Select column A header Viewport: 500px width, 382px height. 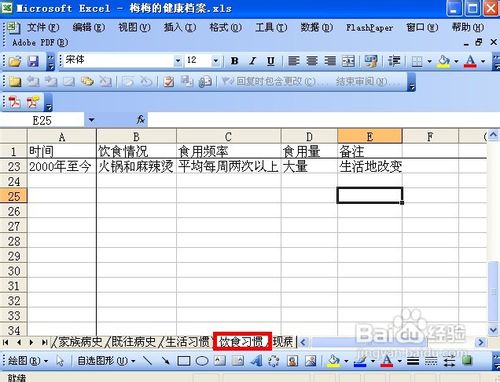point(62,137)
